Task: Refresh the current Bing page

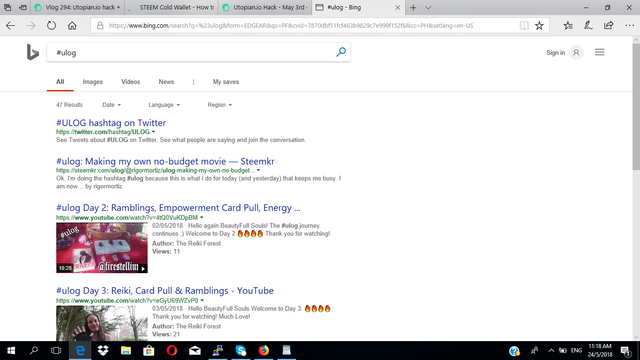Action: (x=51, y=25)
